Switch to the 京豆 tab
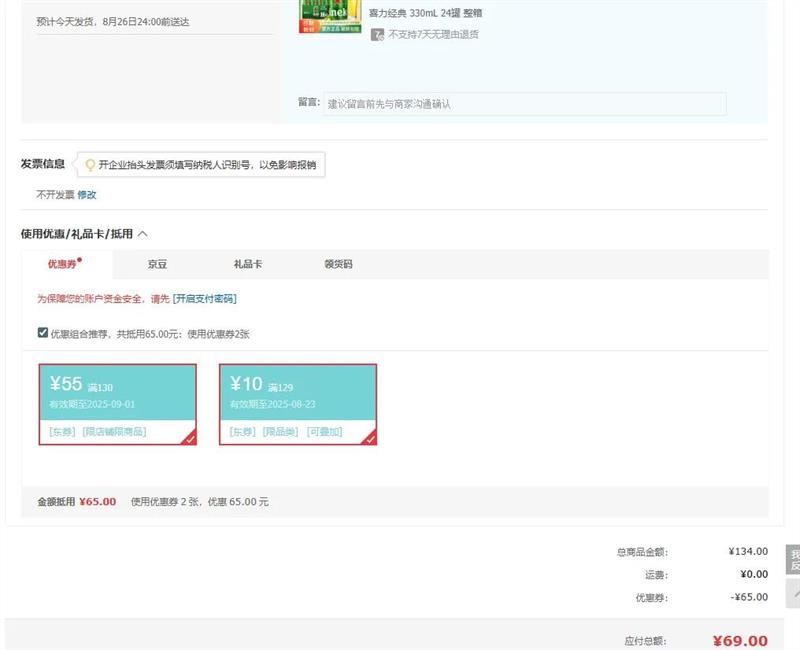This screenshot has height=650, width=800. click(157, 265)
